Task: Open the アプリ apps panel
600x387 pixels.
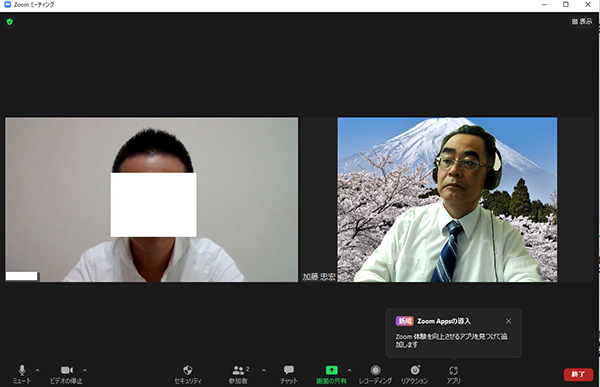Action: click(453, 374)
